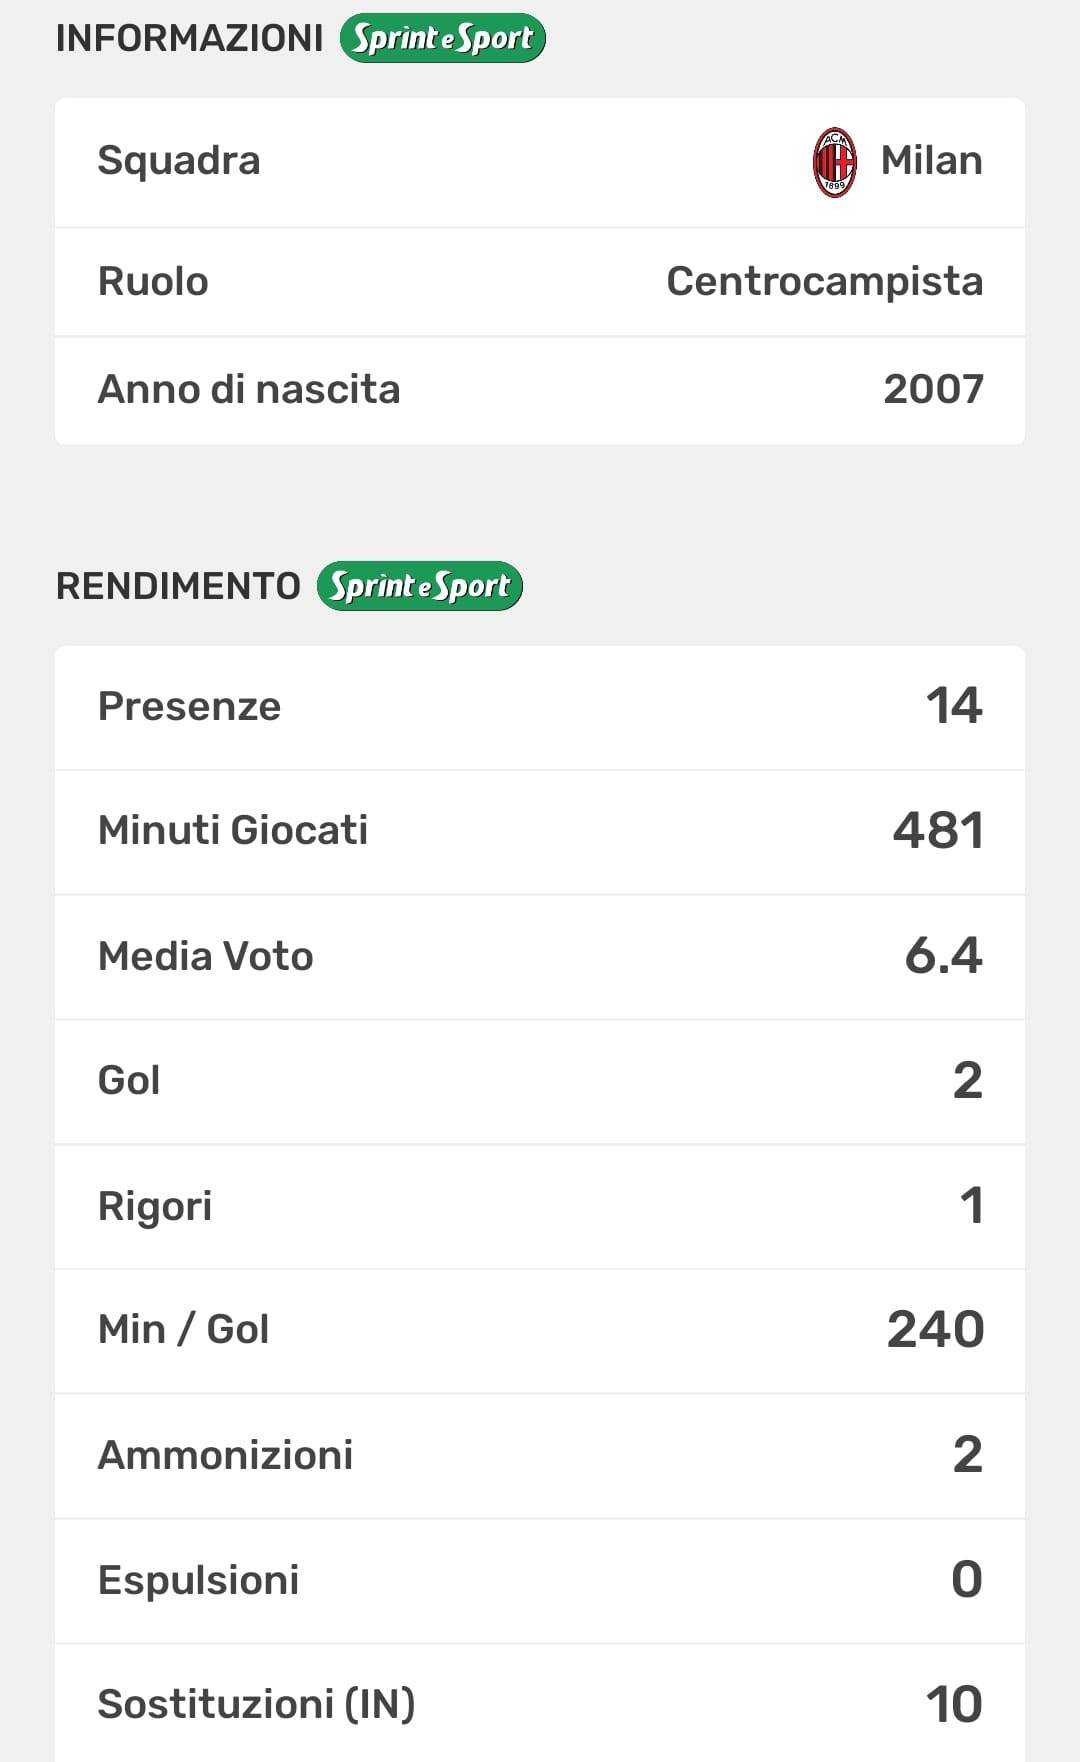1080x1762 pixels.
Task: Select the Squadra row label
Action: click(179, 161)
